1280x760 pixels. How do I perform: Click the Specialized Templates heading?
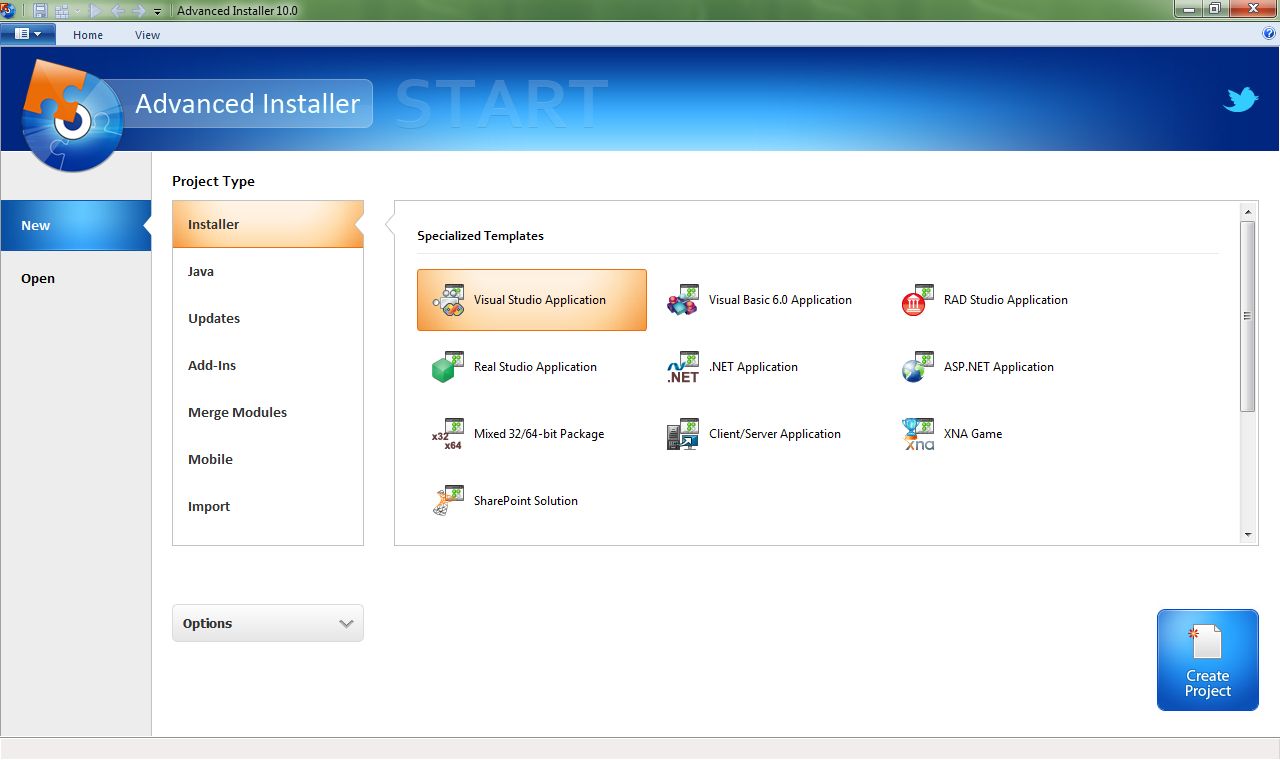coord(480,236)
